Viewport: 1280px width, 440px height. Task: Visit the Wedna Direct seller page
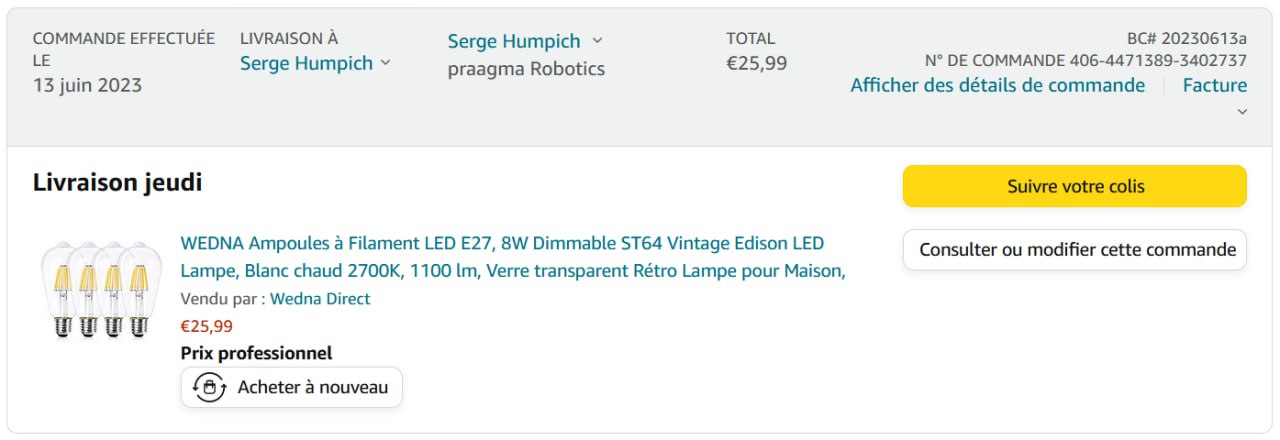click(320, 298)
